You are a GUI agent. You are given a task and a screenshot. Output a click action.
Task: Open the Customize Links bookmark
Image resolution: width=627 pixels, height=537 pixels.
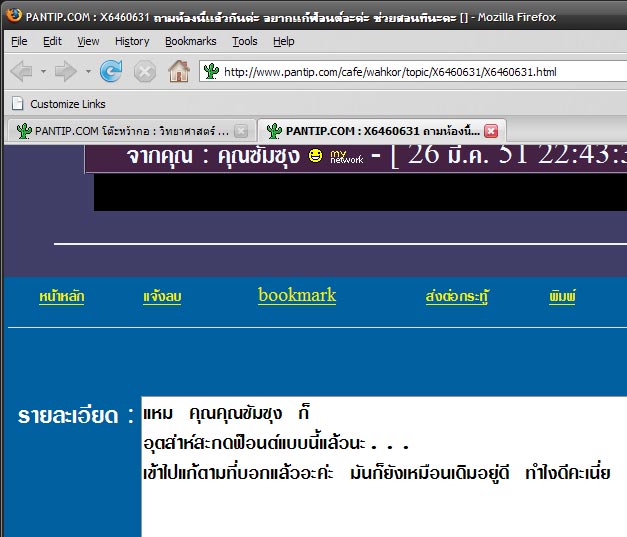pos(59,104)
